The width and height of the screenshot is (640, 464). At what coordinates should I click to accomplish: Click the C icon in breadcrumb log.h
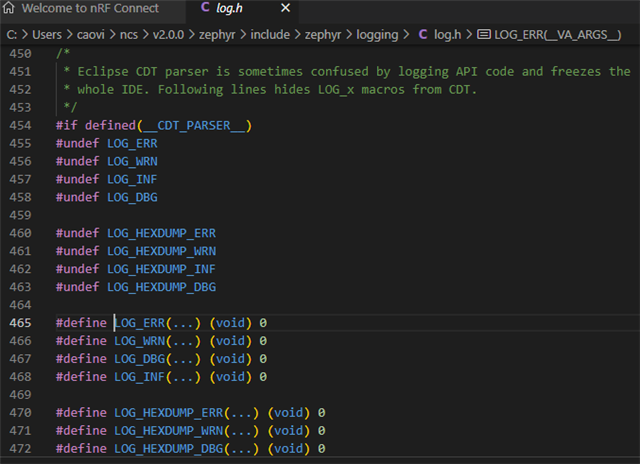[x=423, y=34]
